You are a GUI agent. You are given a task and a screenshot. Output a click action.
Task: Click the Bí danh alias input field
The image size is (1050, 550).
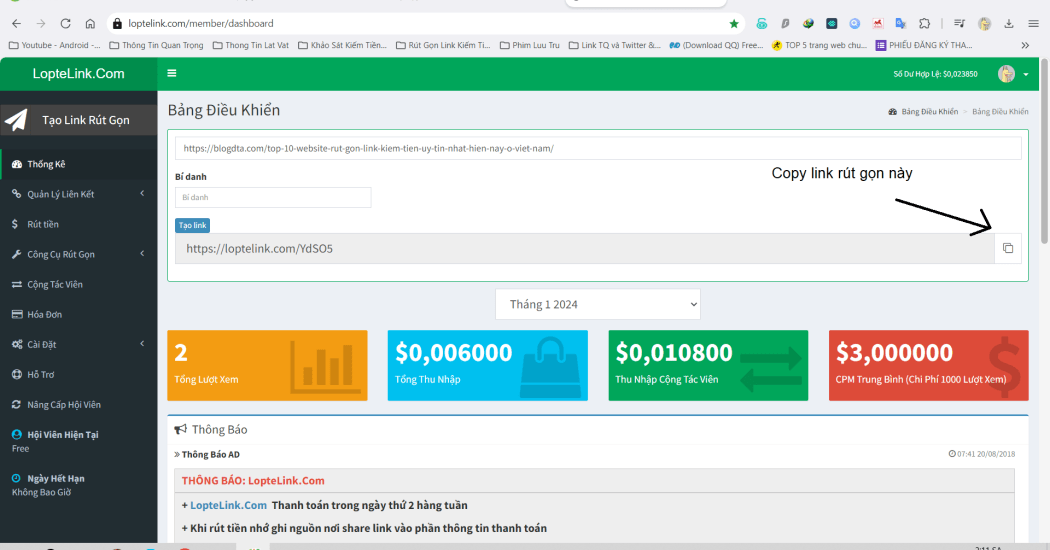coord(273,198)
